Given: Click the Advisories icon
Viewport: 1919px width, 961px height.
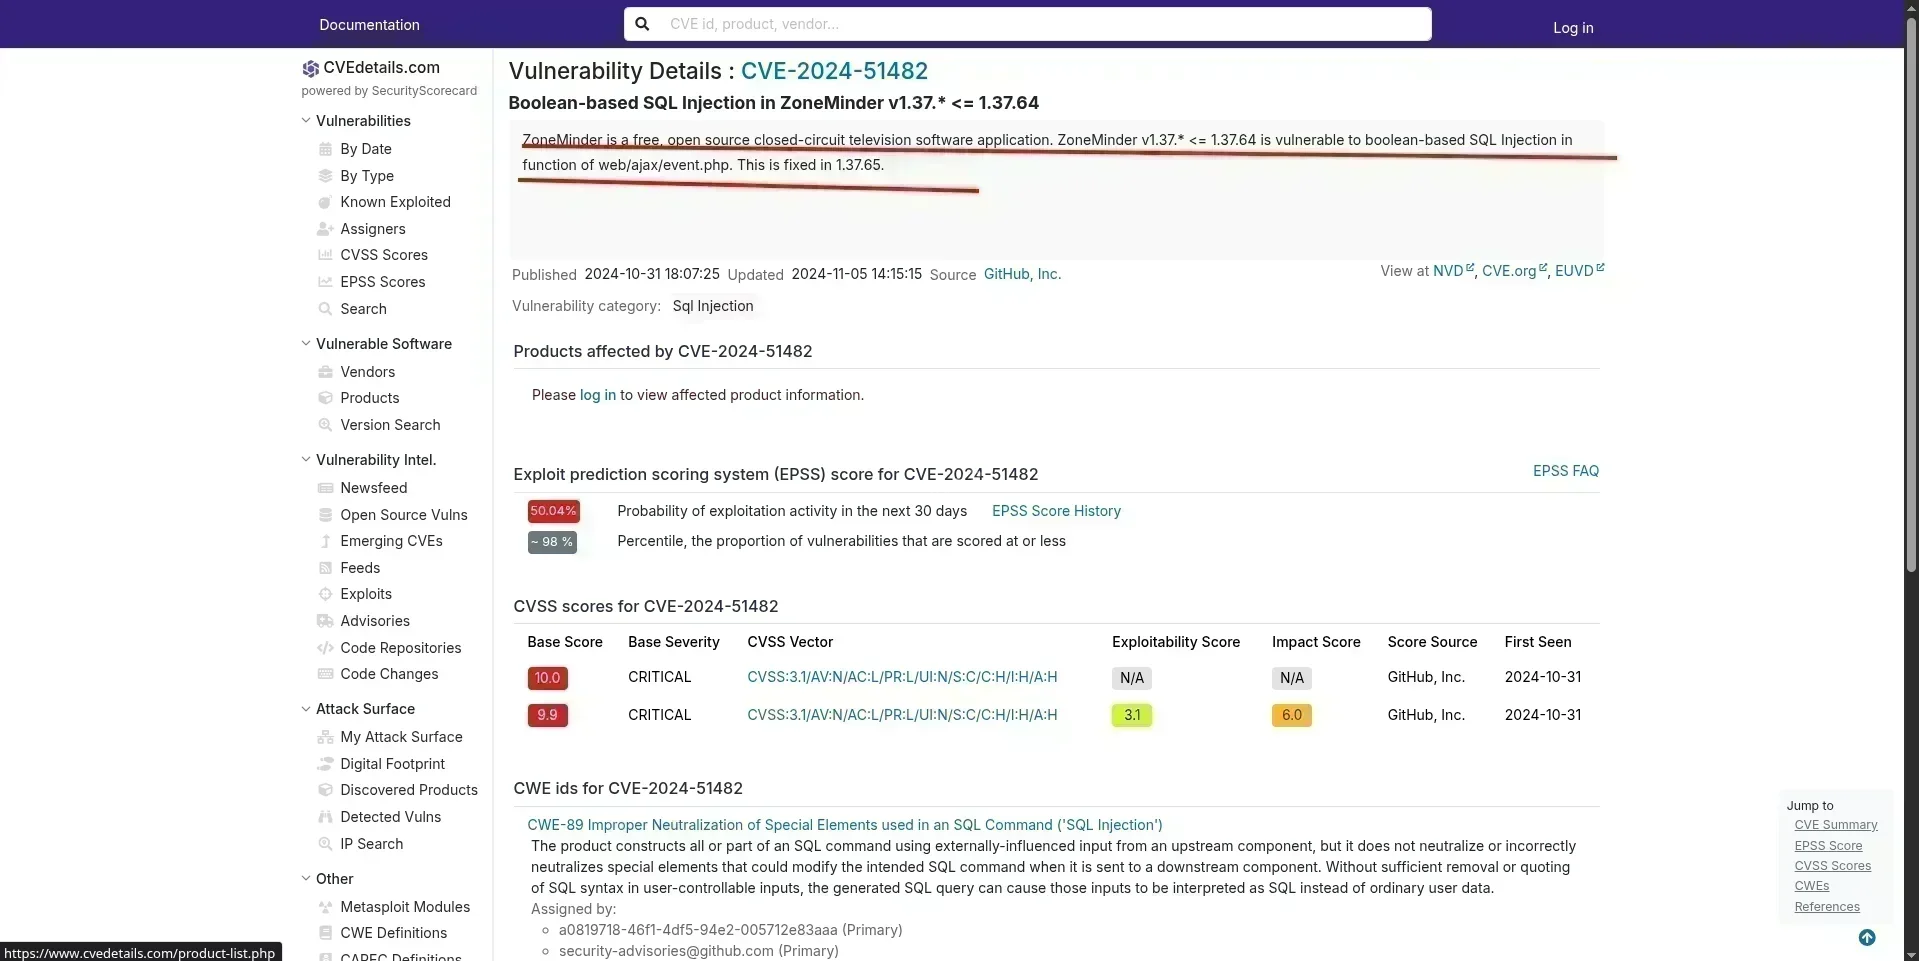Looking at the screenshot, I should (x=325, y=621).
